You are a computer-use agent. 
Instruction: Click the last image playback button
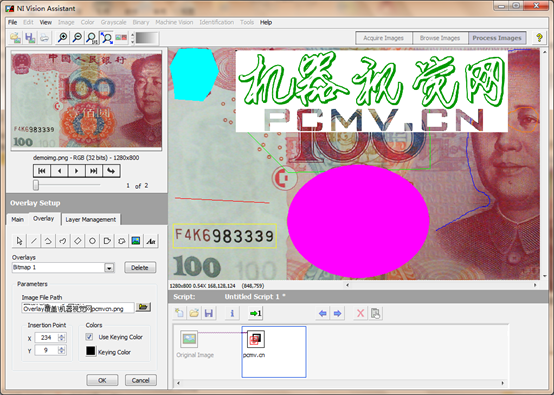(94, 171)
